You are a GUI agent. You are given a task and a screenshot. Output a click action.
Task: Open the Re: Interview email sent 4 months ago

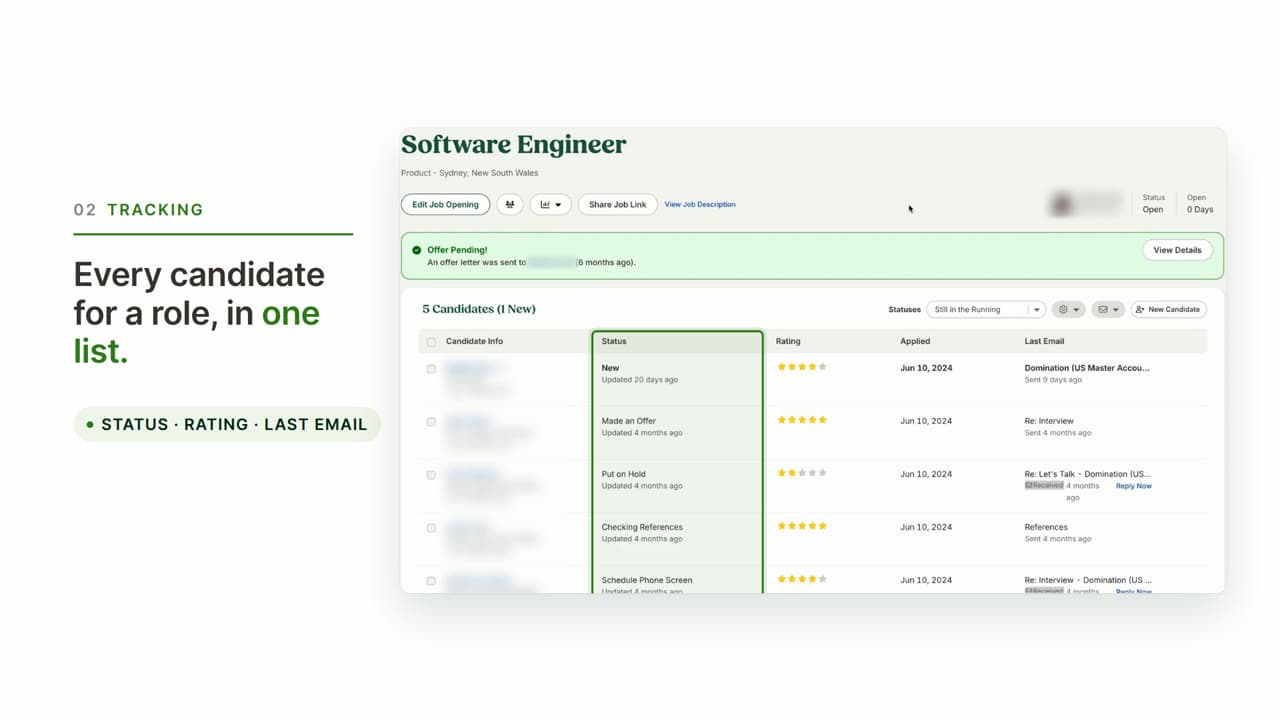coord(1049,421)
